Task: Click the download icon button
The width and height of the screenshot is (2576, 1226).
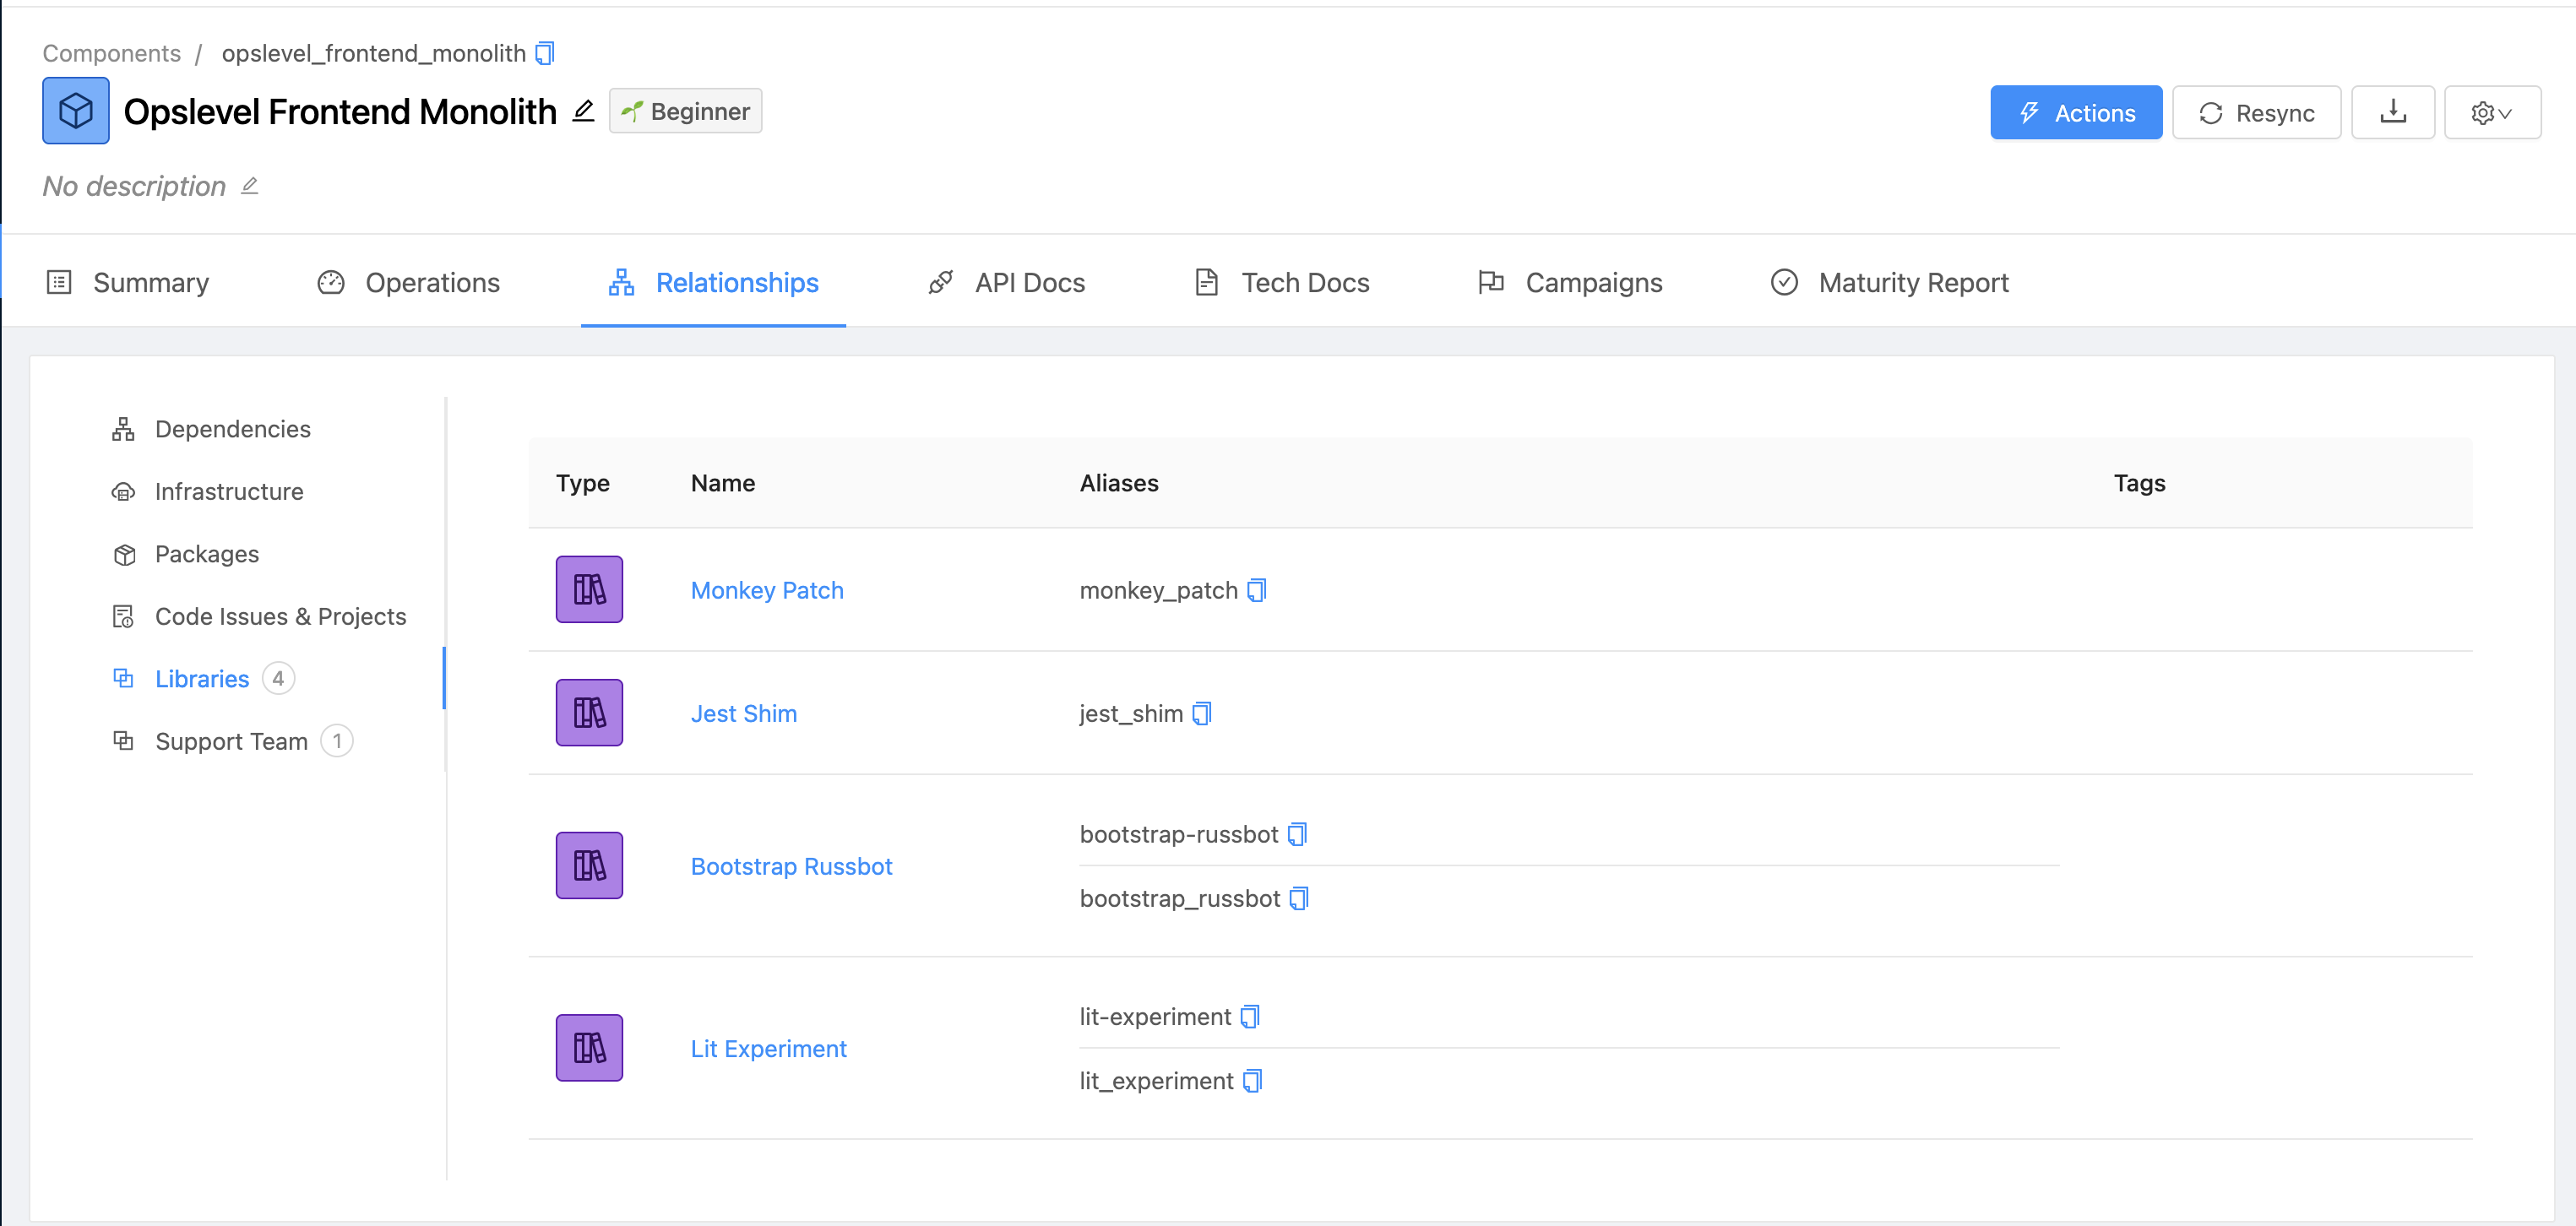Action: (2392, 112)
